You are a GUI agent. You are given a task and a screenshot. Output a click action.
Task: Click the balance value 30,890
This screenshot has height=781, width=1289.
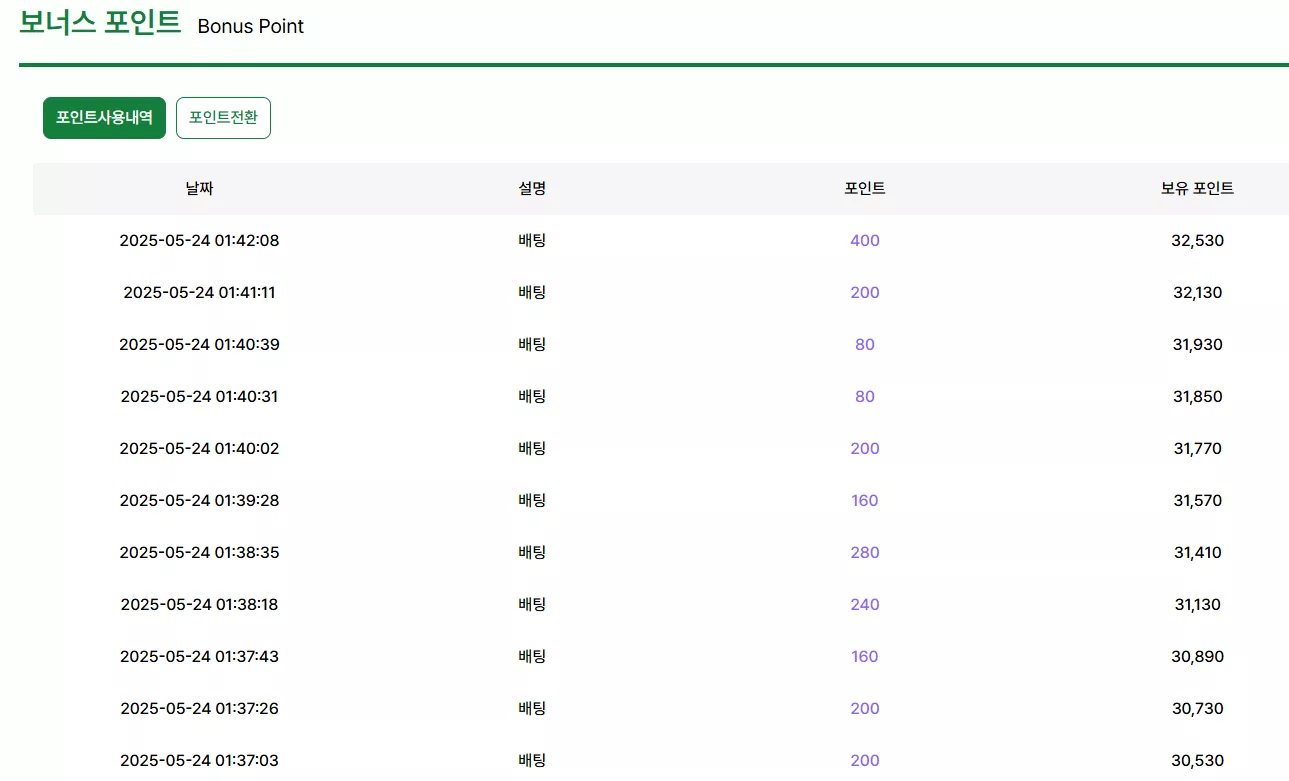click(x=1198, y=656)
